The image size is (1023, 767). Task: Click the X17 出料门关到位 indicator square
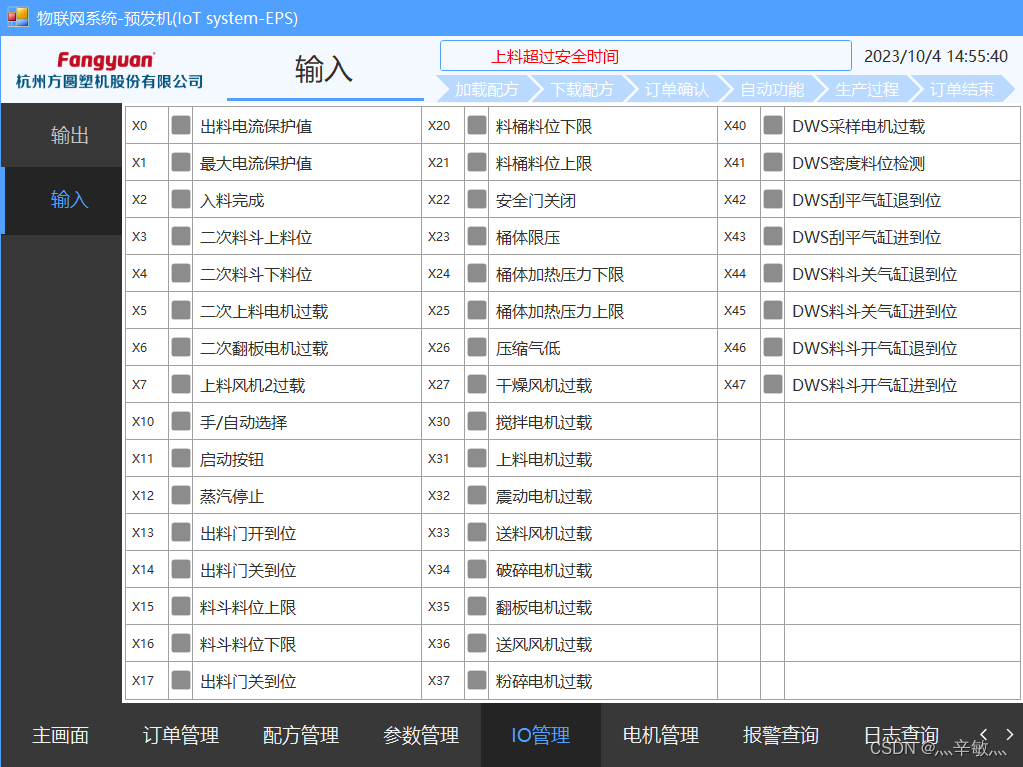(181, 680)
